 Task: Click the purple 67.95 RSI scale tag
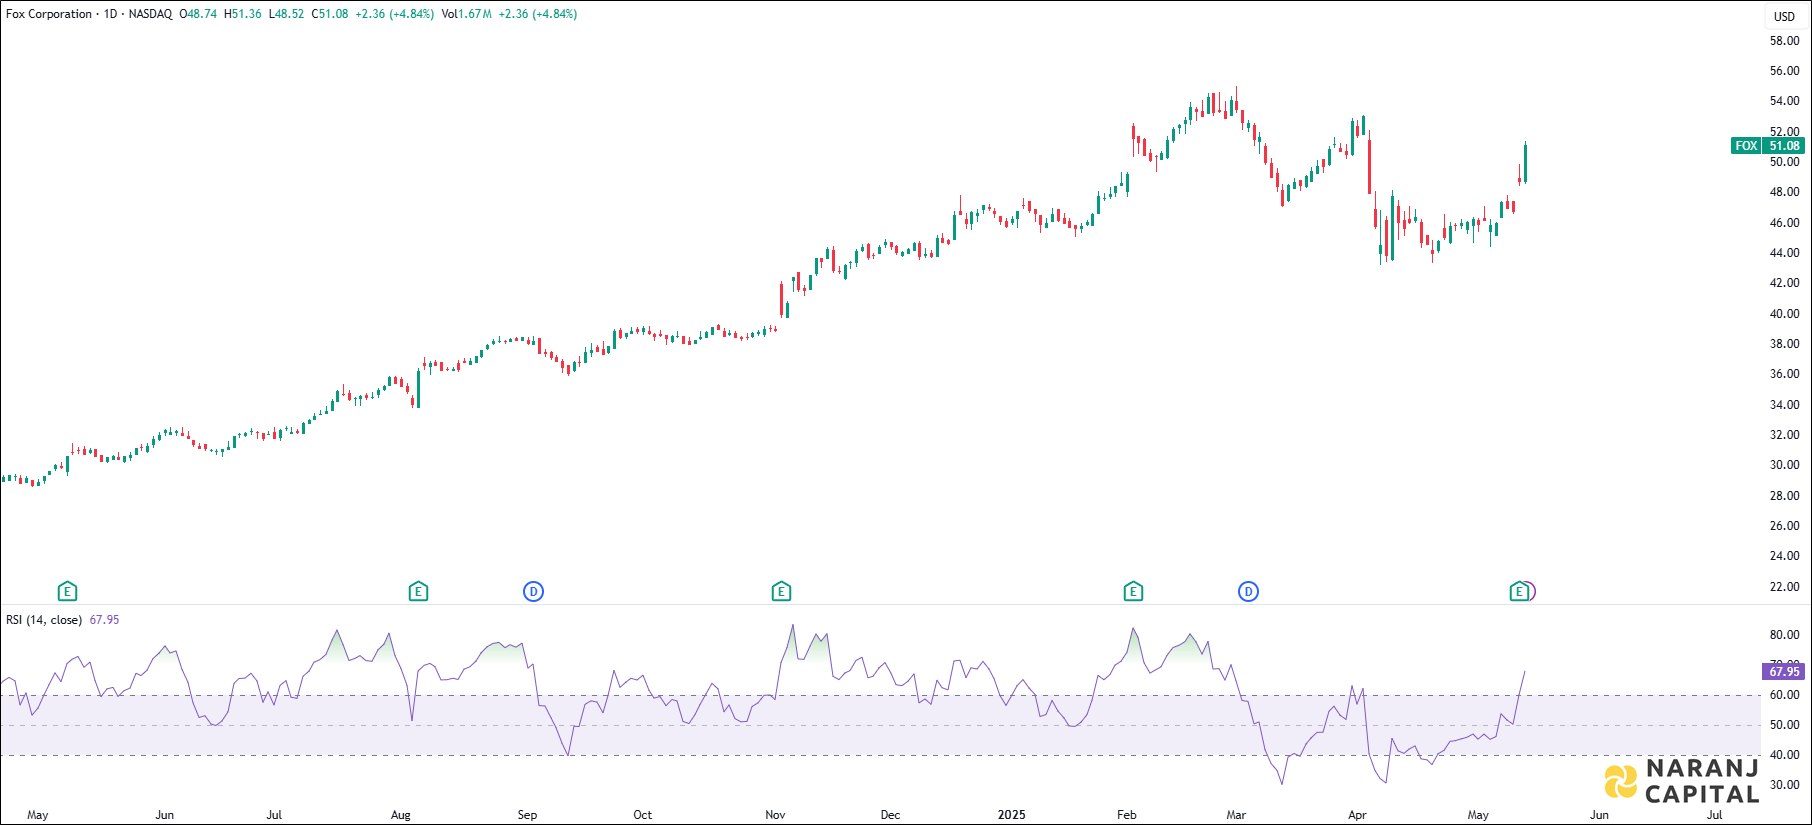[1784, 672]
